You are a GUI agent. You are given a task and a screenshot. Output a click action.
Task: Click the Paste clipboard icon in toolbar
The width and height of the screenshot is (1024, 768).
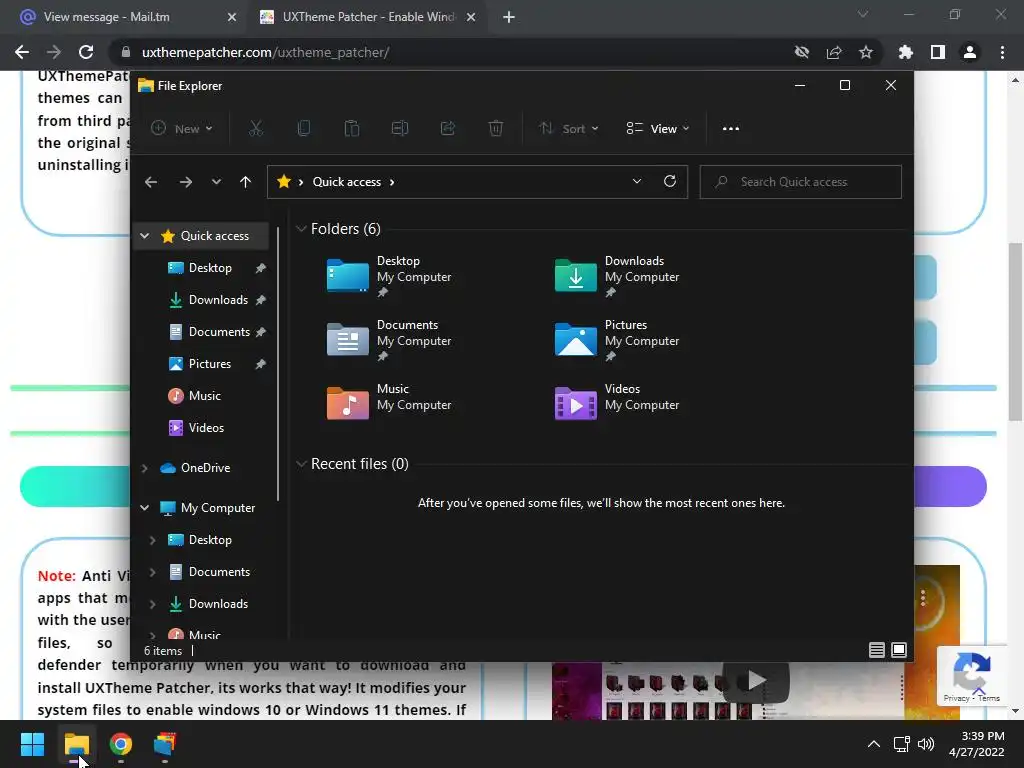click(352, 128)
